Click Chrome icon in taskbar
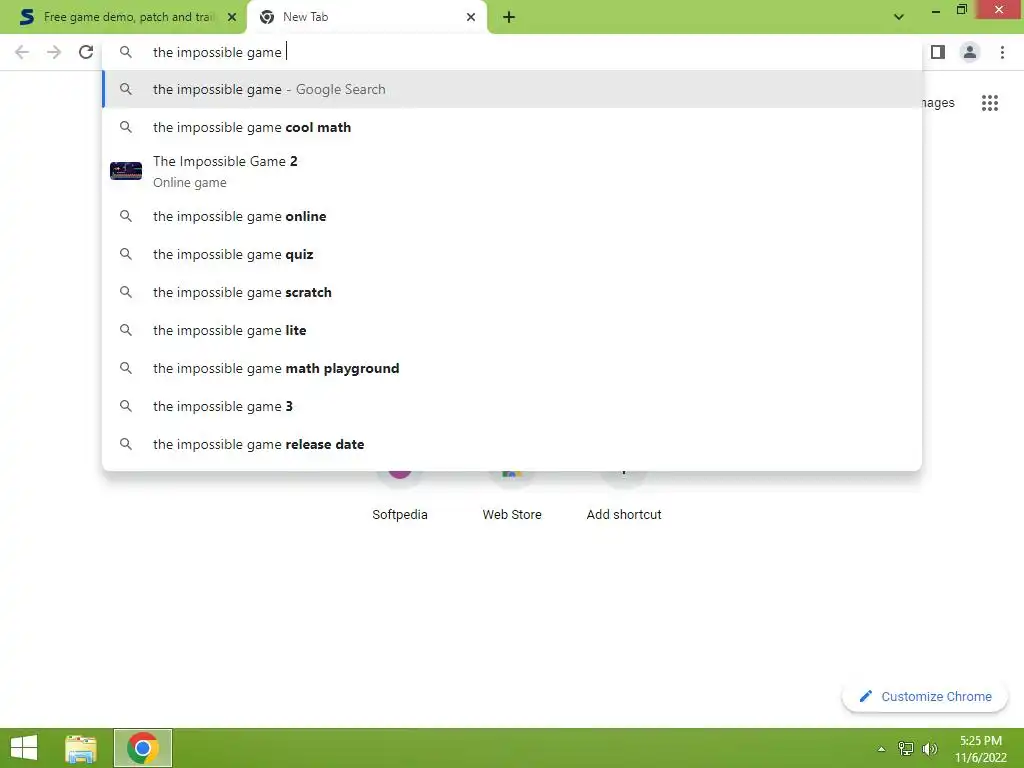This screenshot has width=1024, height=768. pyautogui.click(x=143, y=748)
